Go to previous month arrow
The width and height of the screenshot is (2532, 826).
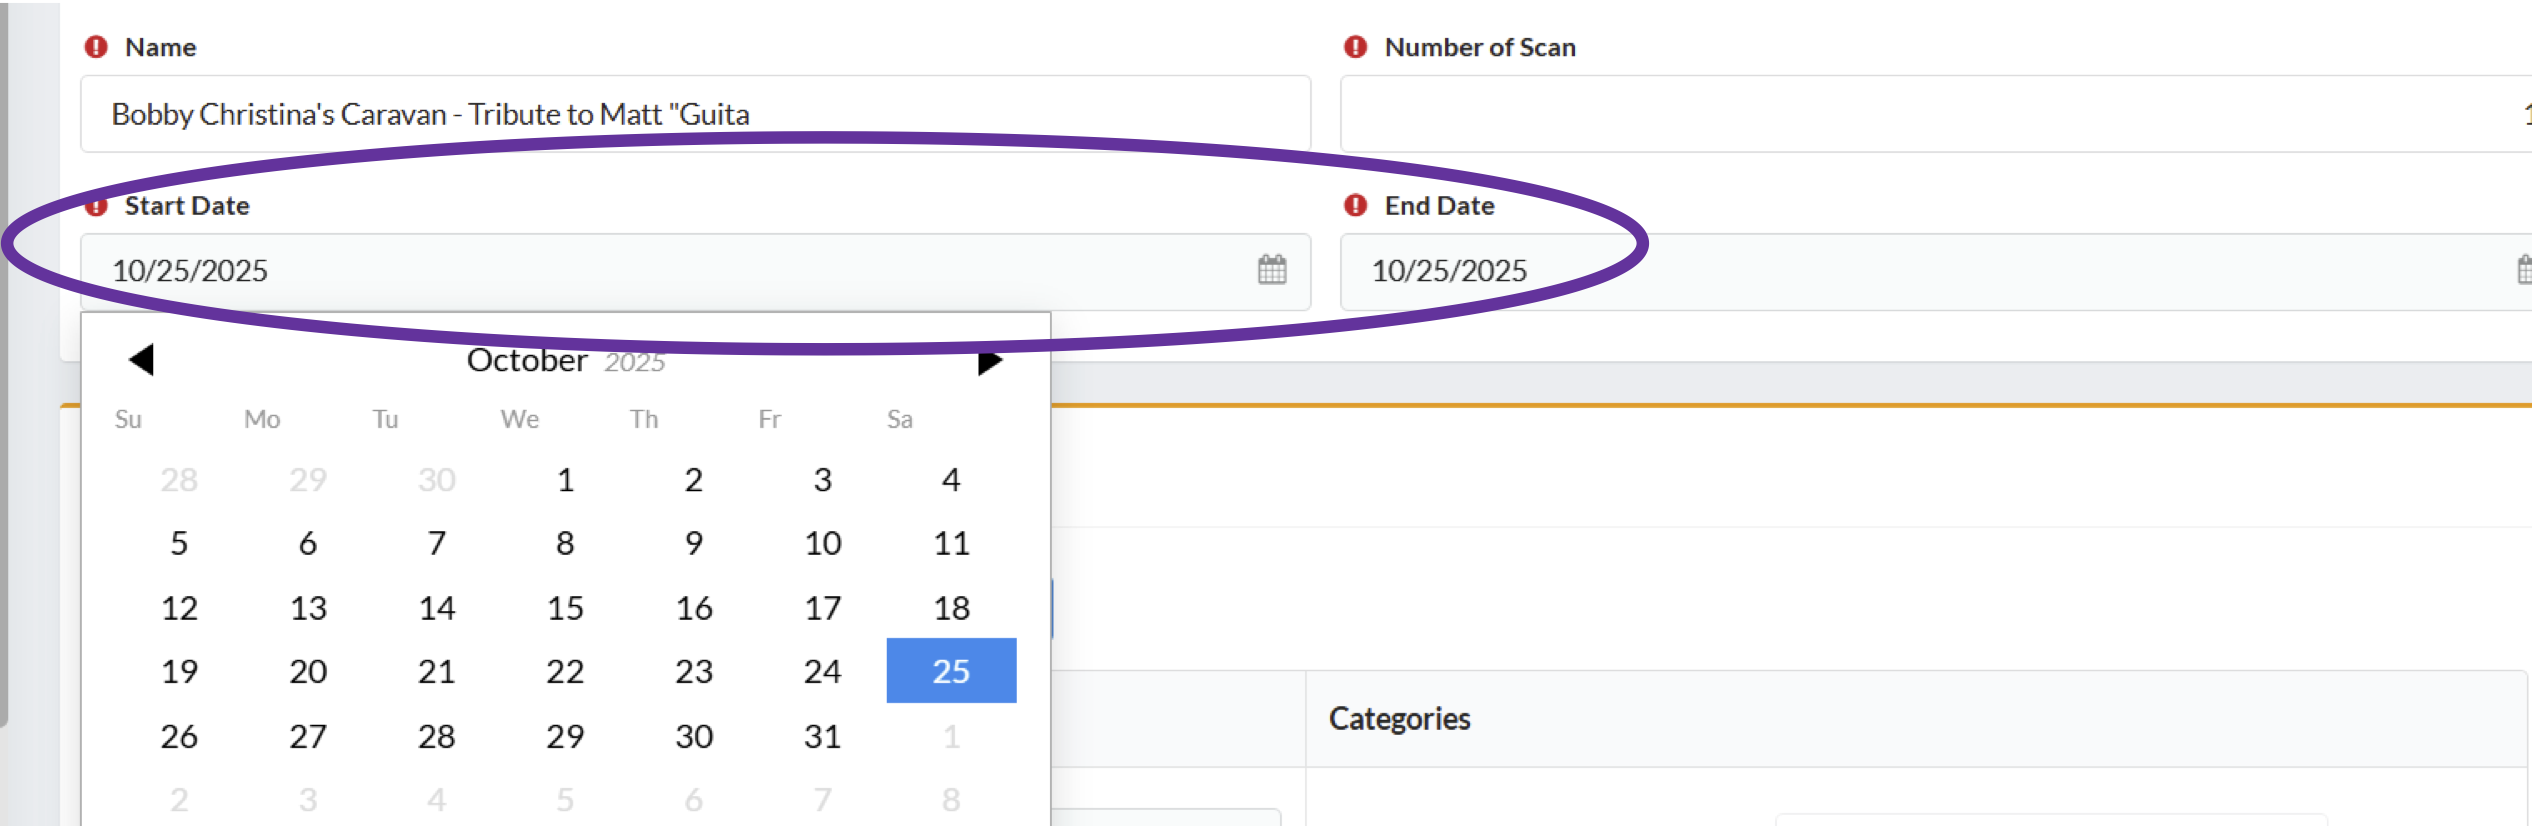pos(141,359)
